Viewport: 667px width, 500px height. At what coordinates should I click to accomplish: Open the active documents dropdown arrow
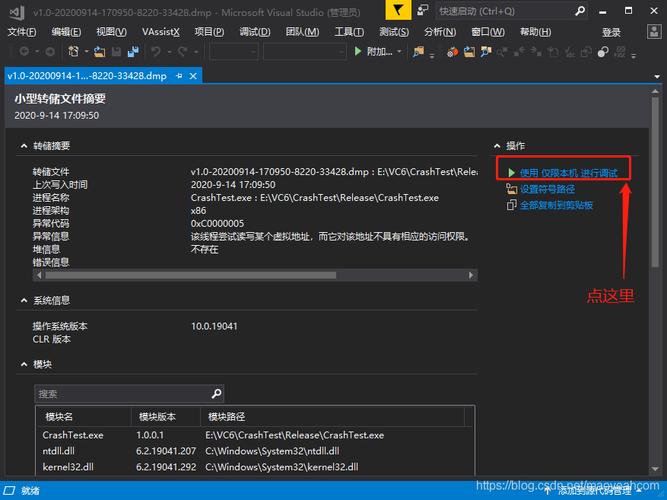(x=657, y=77)
